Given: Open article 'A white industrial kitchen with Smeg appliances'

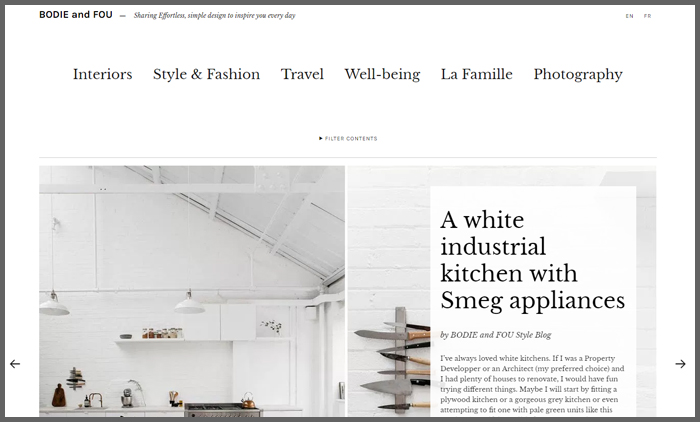Looking at the screenshot, I should [533, 260].
